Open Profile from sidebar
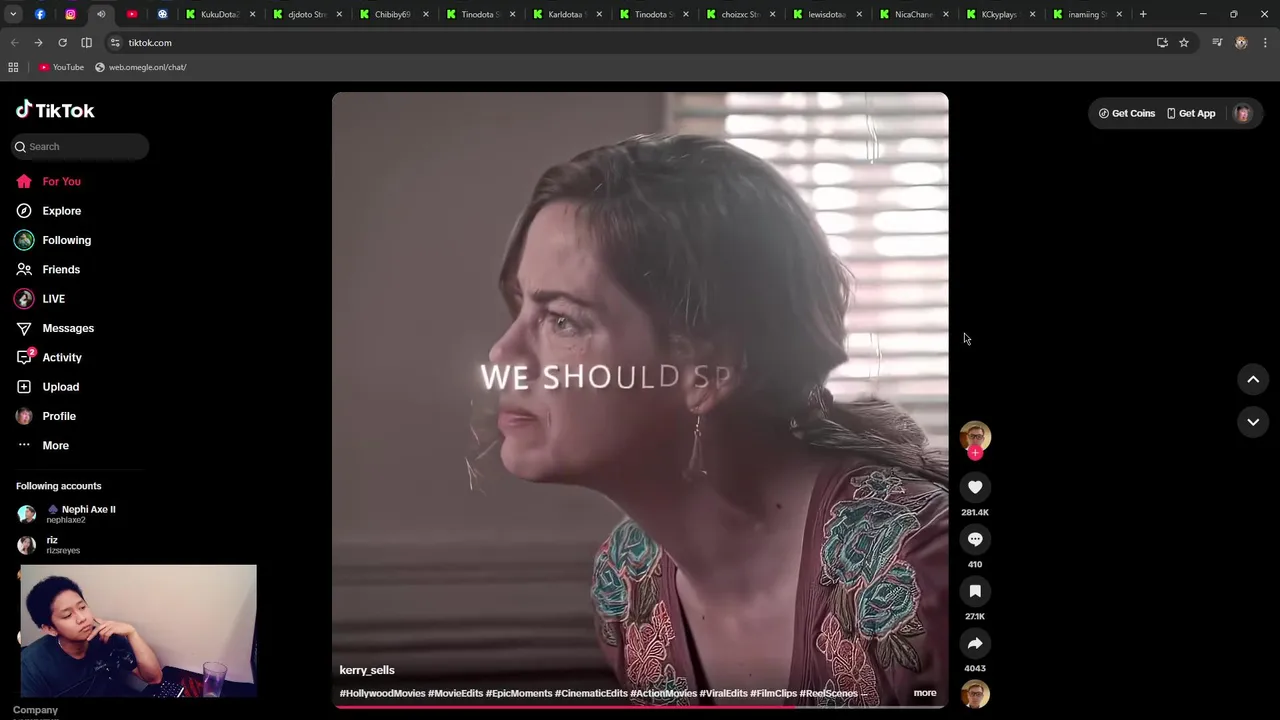The height and width of the screenshot is (720, 1280). click(x=58, y=416)
